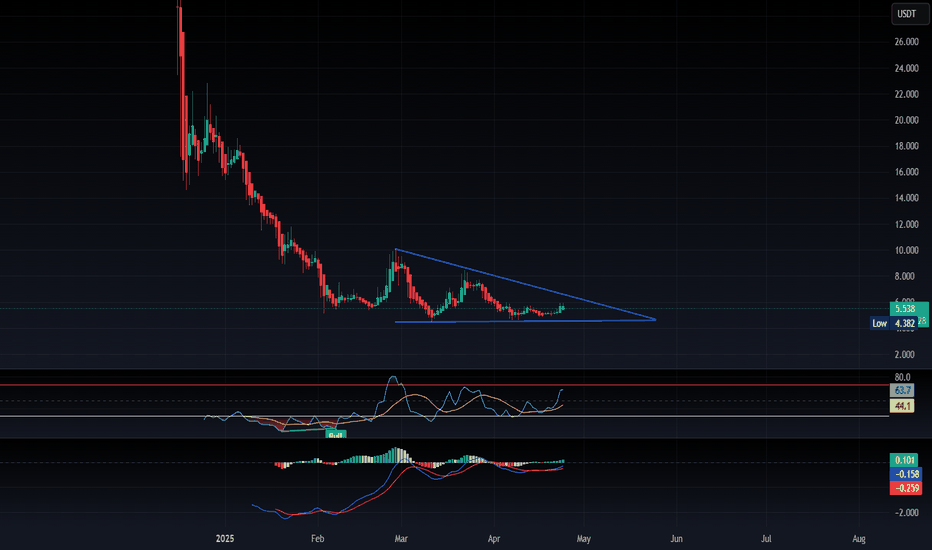This screenshot has height=550, width=932.
Task: Click the 8.000 price axis label
Action: tap(905, 276)
